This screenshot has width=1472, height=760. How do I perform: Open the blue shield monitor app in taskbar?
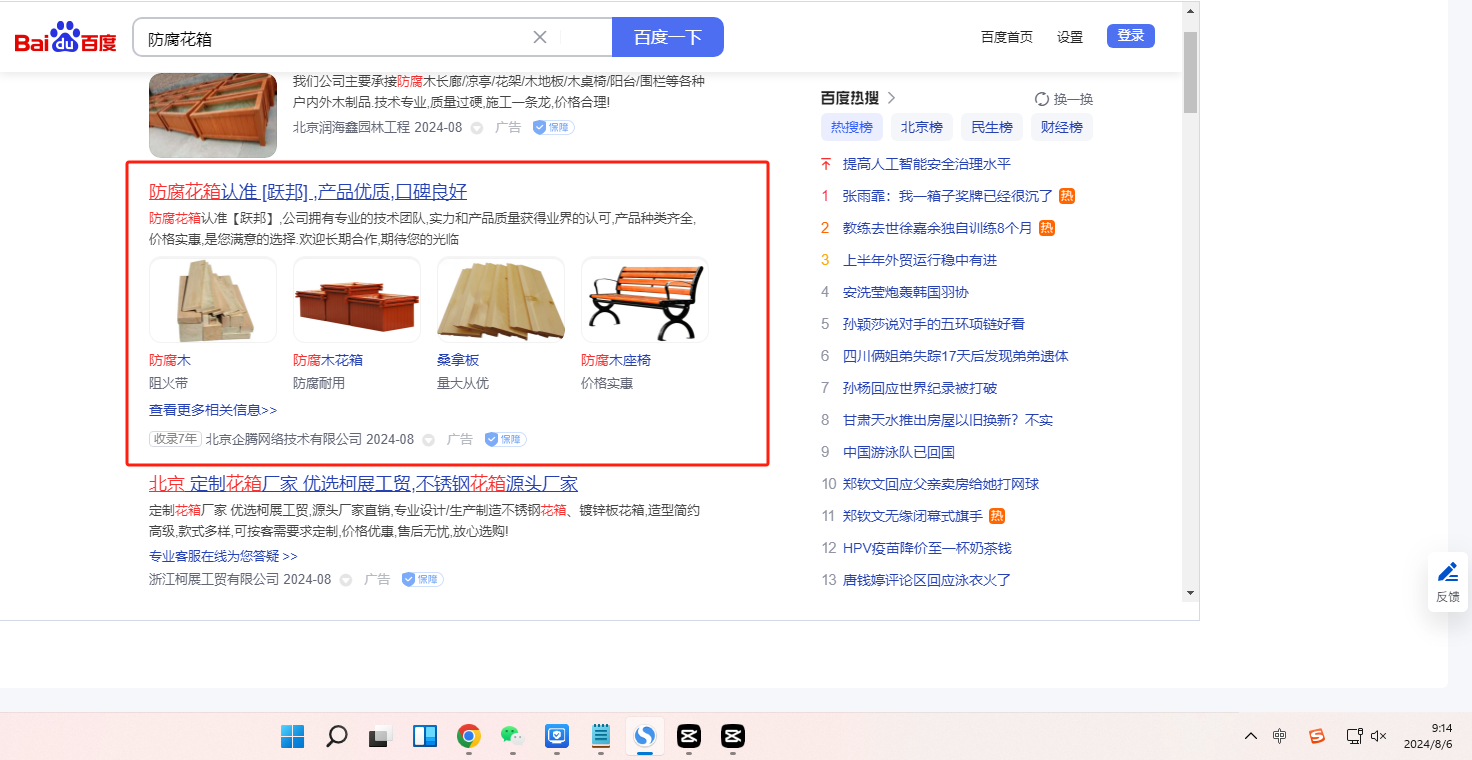coord(556,736)
